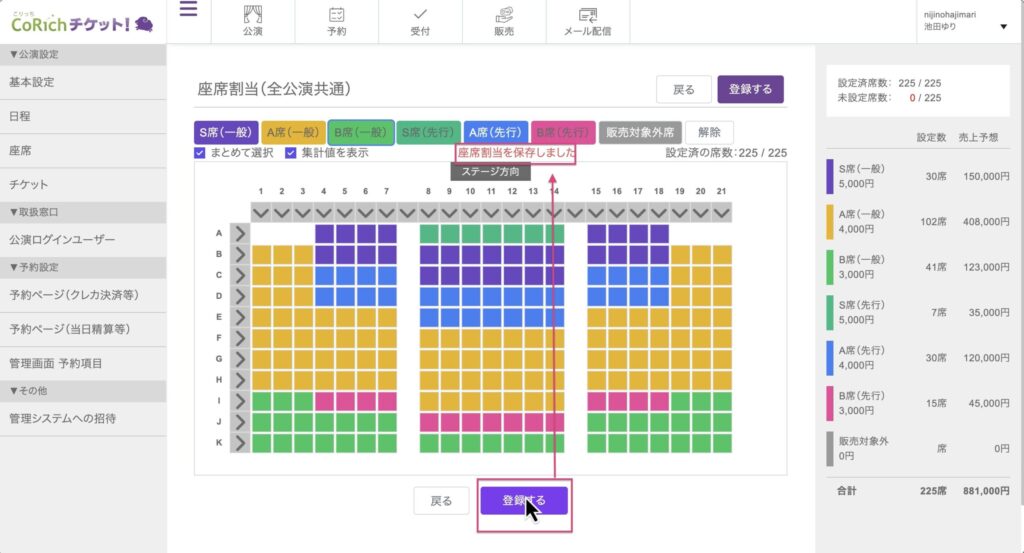This screenshot has width=1024, height=553.
Task: Click the 解除 clear assignment button
Action: (709, 132)
